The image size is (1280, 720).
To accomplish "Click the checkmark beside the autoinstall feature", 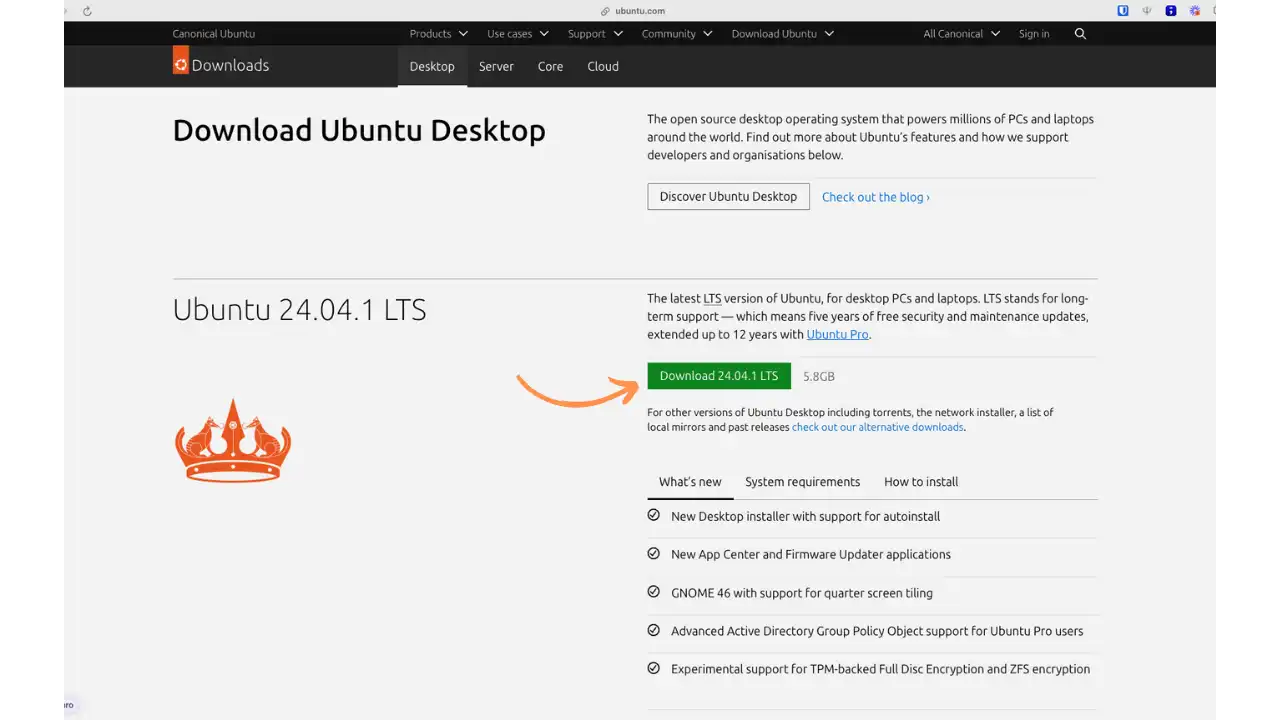I will click(654, 515).
